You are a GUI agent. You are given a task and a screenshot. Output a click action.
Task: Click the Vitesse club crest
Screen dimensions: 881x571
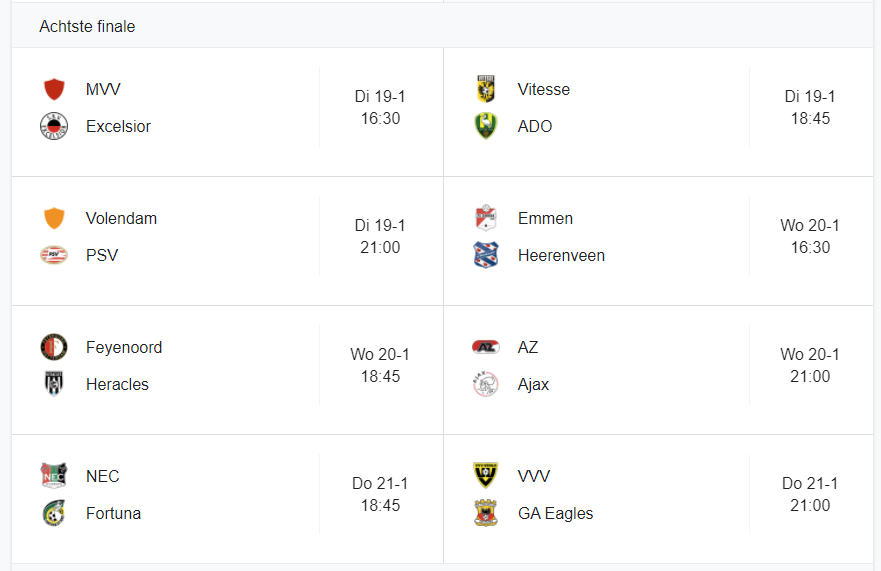click(485, 89)
